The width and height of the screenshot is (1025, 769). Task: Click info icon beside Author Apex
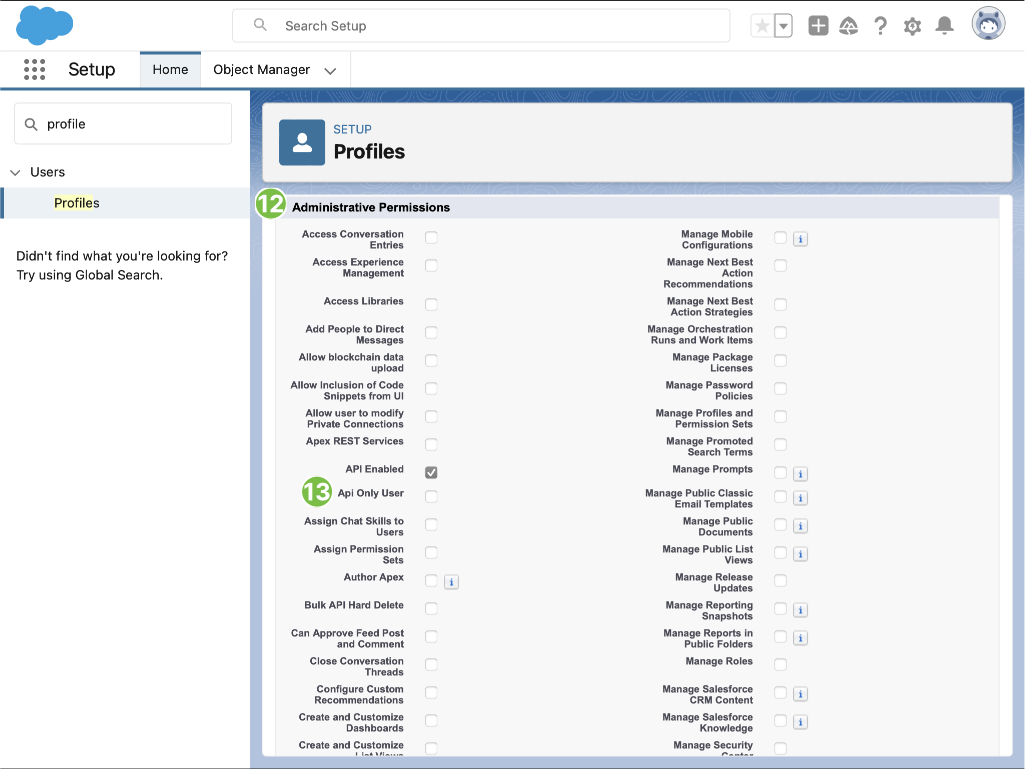451,581
